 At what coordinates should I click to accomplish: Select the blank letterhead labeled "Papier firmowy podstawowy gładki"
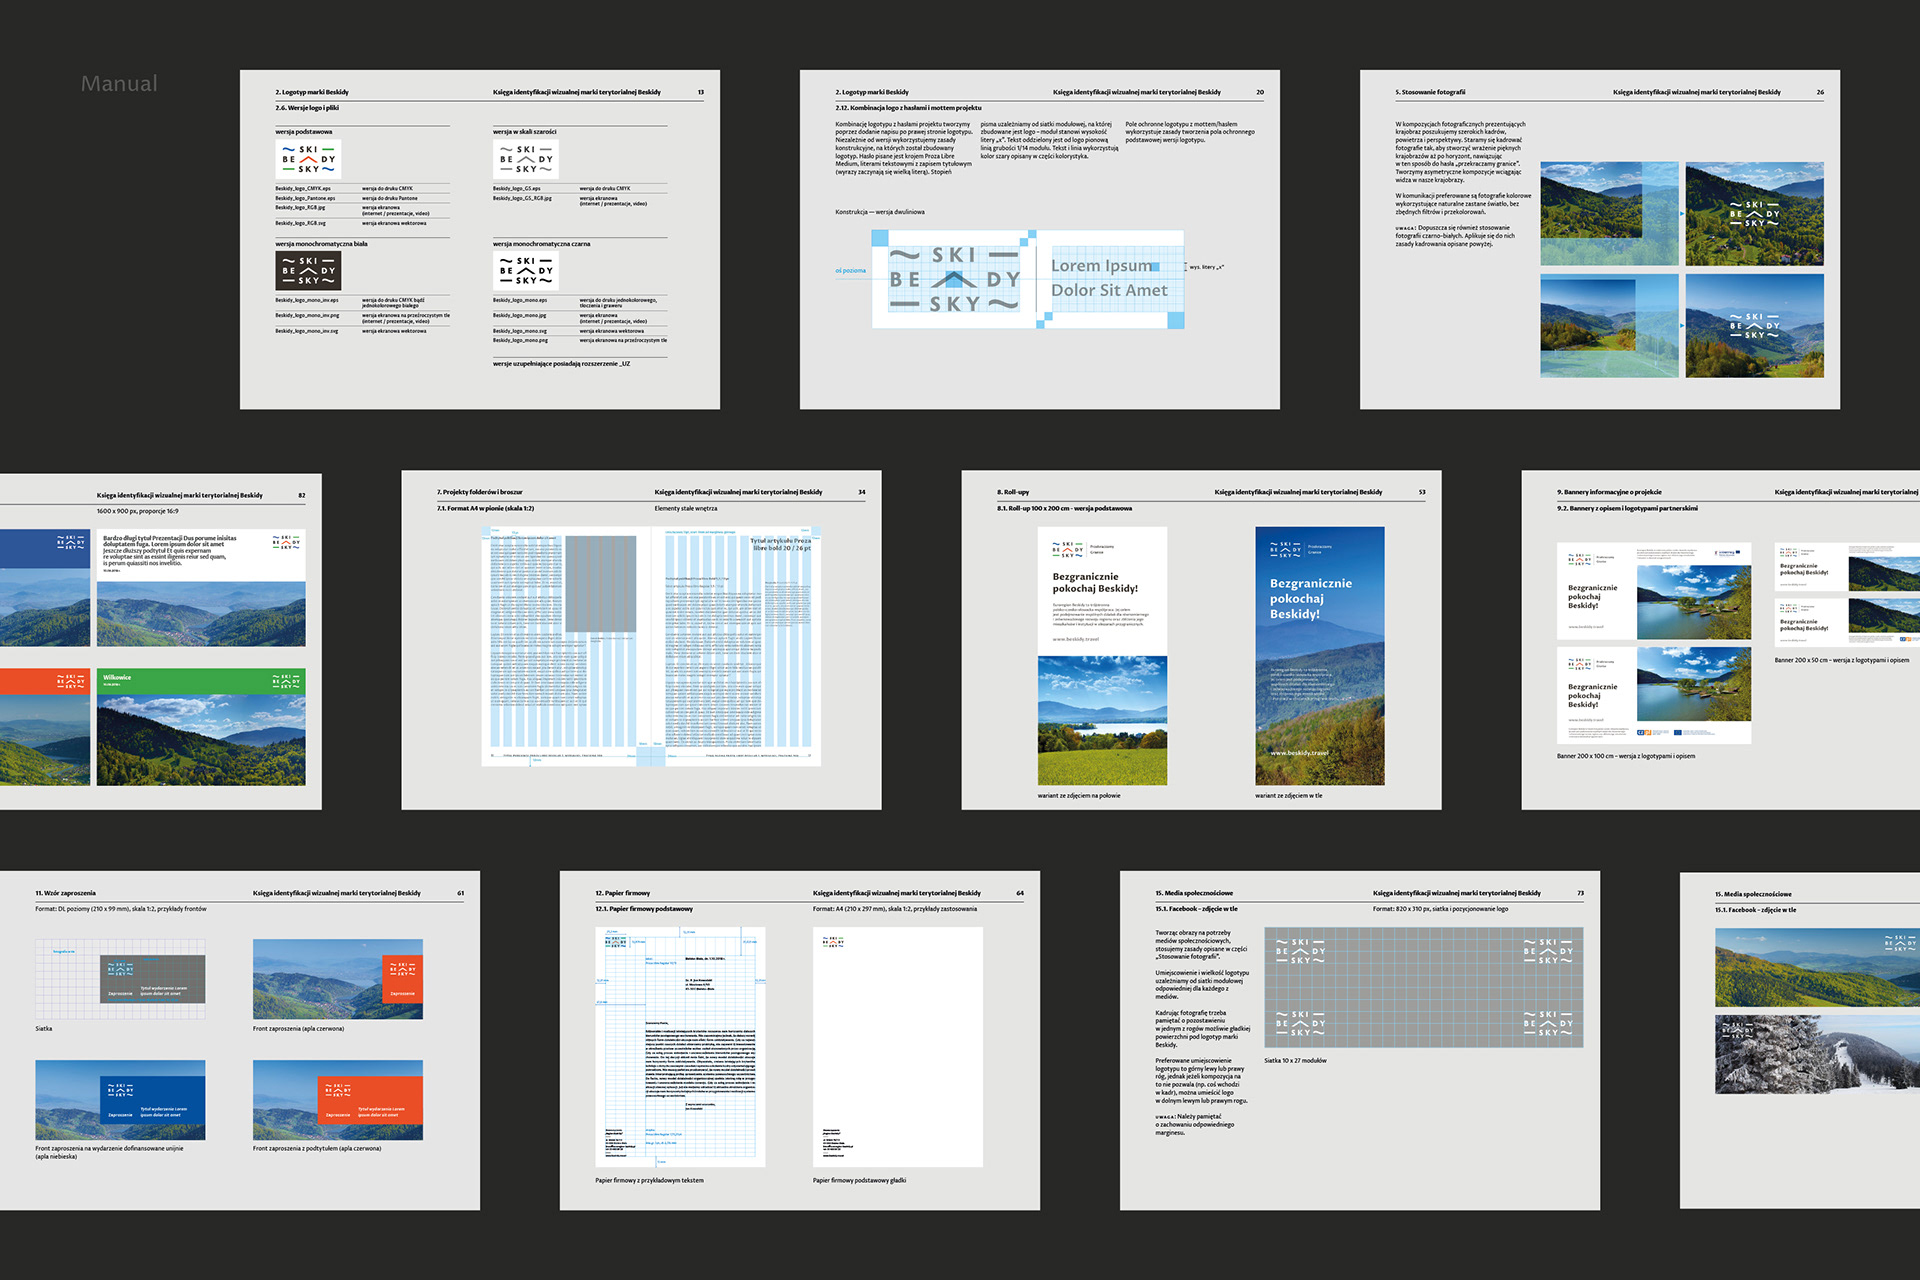(898, 1047)
